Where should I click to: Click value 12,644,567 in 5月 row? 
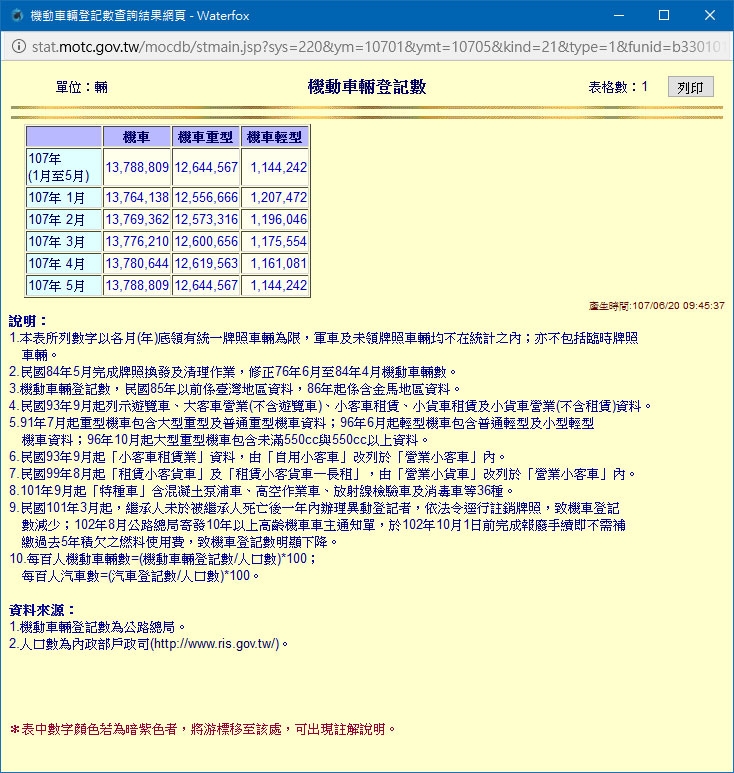point(206,285)
